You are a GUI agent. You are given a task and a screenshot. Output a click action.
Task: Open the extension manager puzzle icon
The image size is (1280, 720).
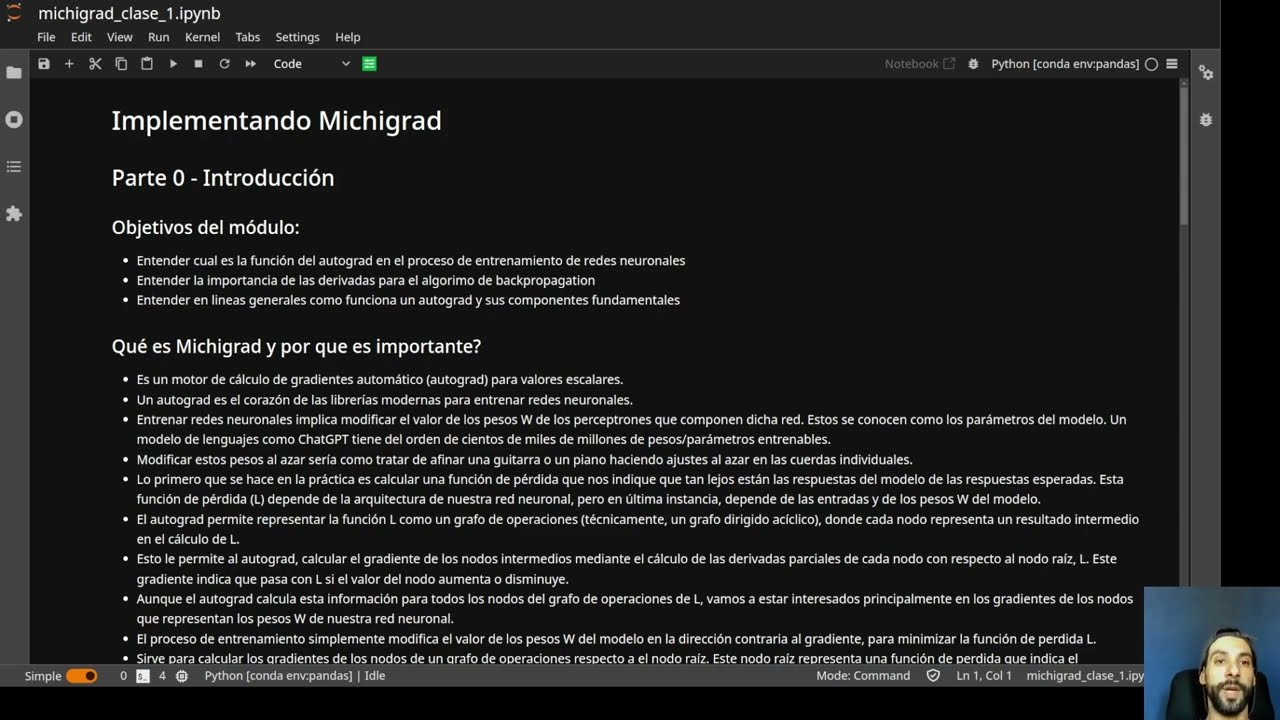click(x=14, y=213)
